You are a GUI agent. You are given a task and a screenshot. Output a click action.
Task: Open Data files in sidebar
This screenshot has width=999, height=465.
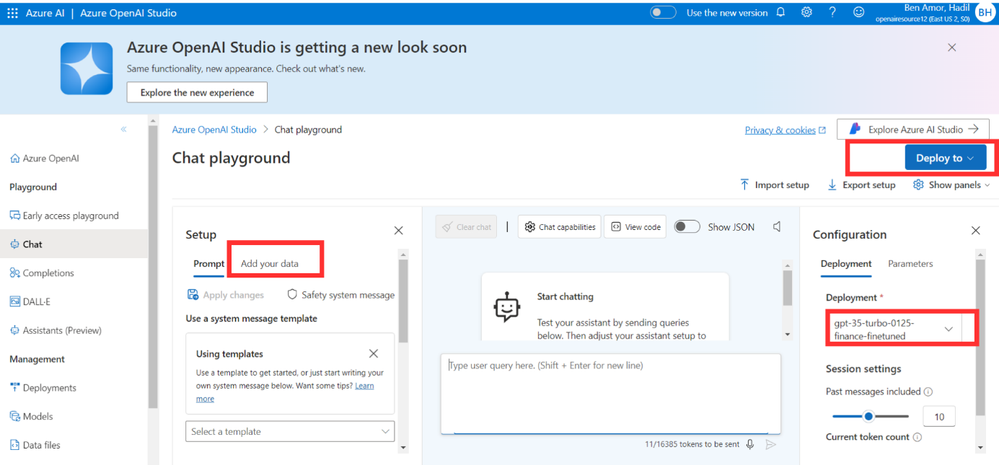35,445
